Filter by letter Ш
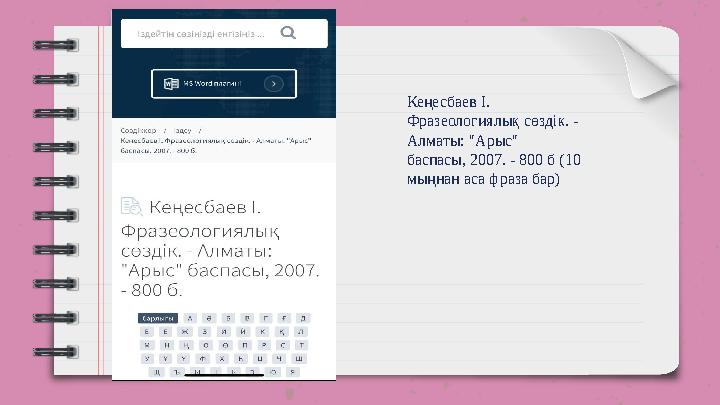 299,359
